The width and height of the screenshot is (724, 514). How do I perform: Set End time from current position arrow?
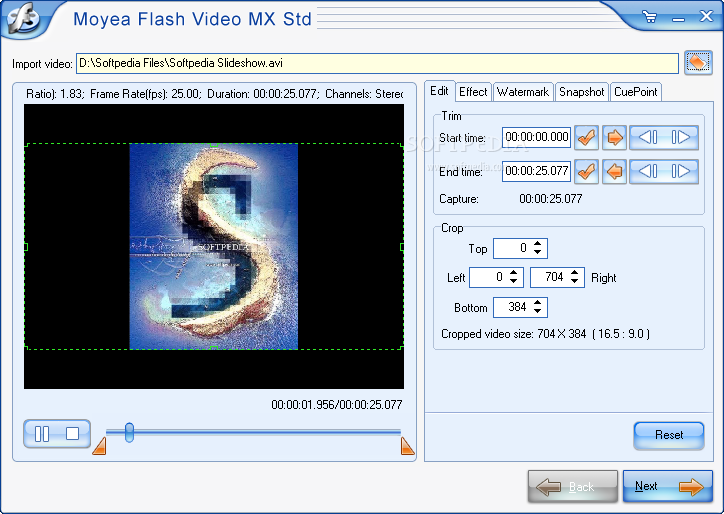[x=614, y=172]
